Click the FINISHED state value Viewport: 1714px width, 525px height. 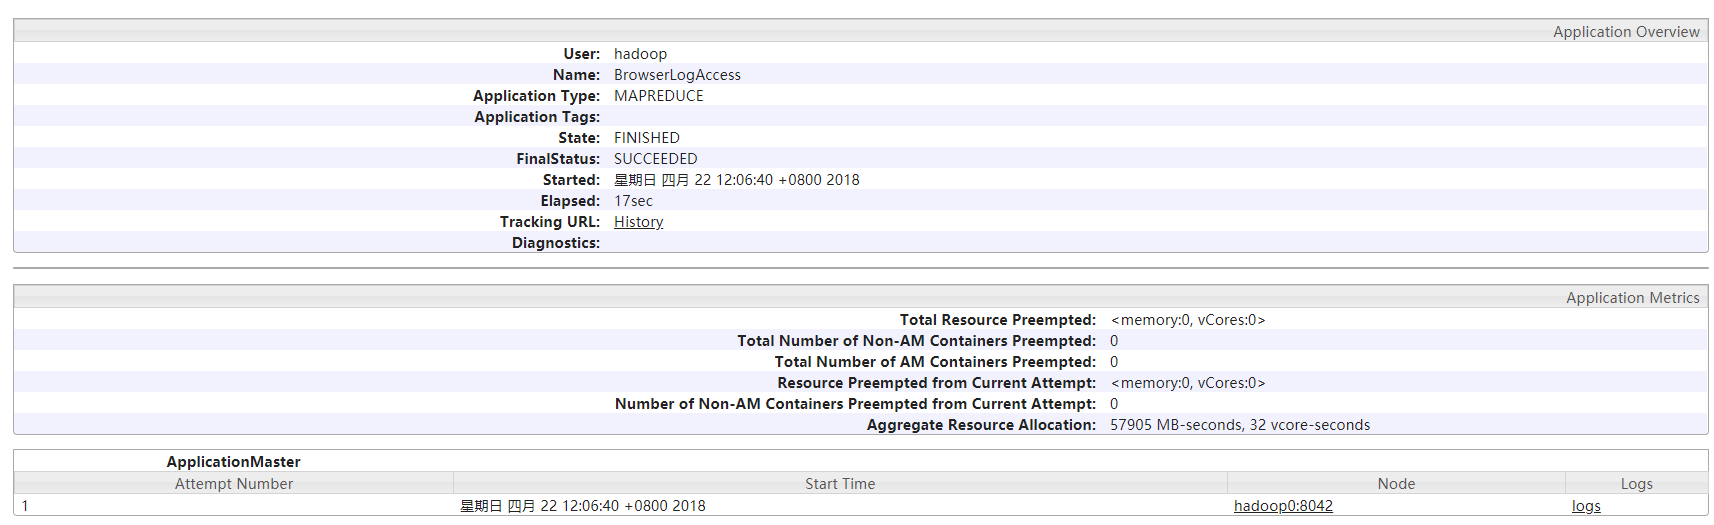pyautogui.click(x=646, y=138)
